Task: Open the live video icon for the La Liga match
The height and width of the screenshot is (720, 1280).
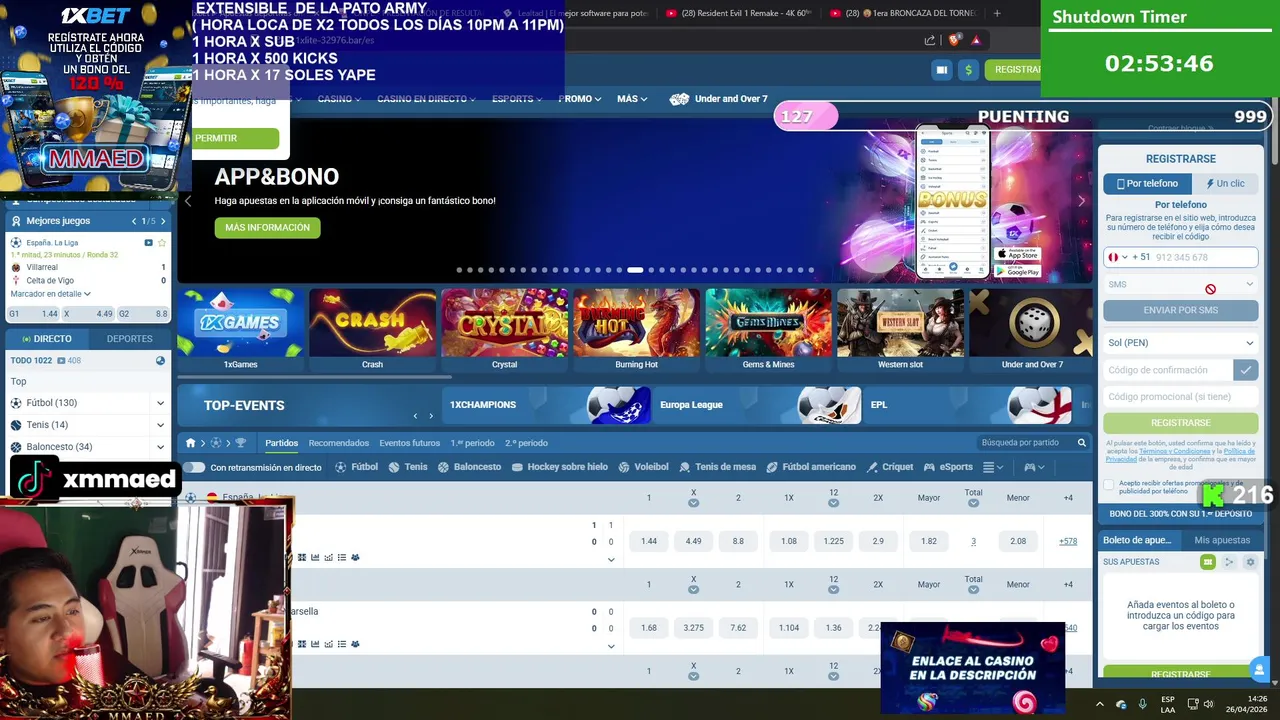Action: tap(149, 243)
